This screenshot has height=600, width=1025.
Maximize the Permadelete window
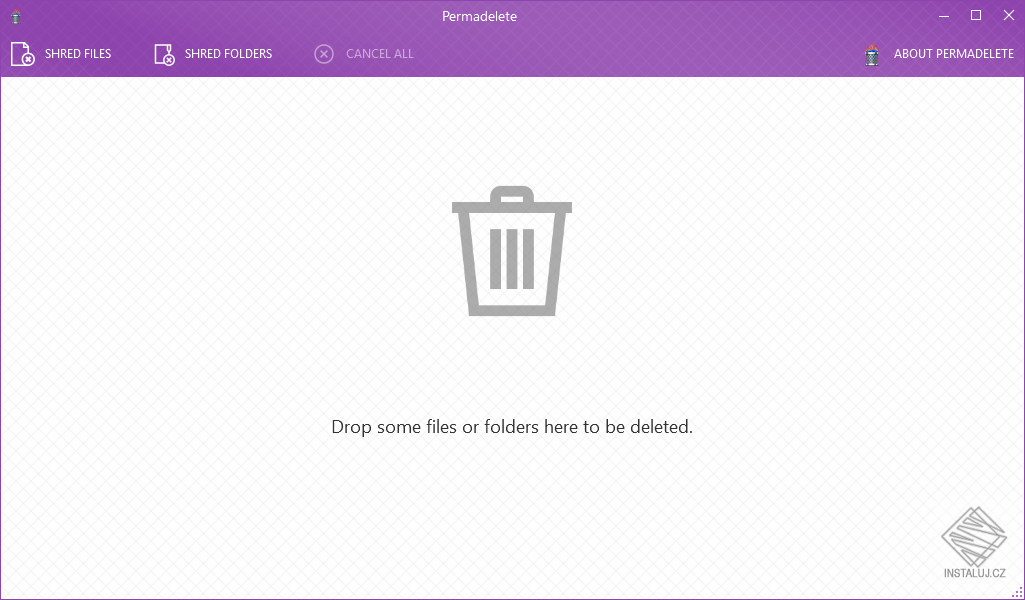pos(976,16)
